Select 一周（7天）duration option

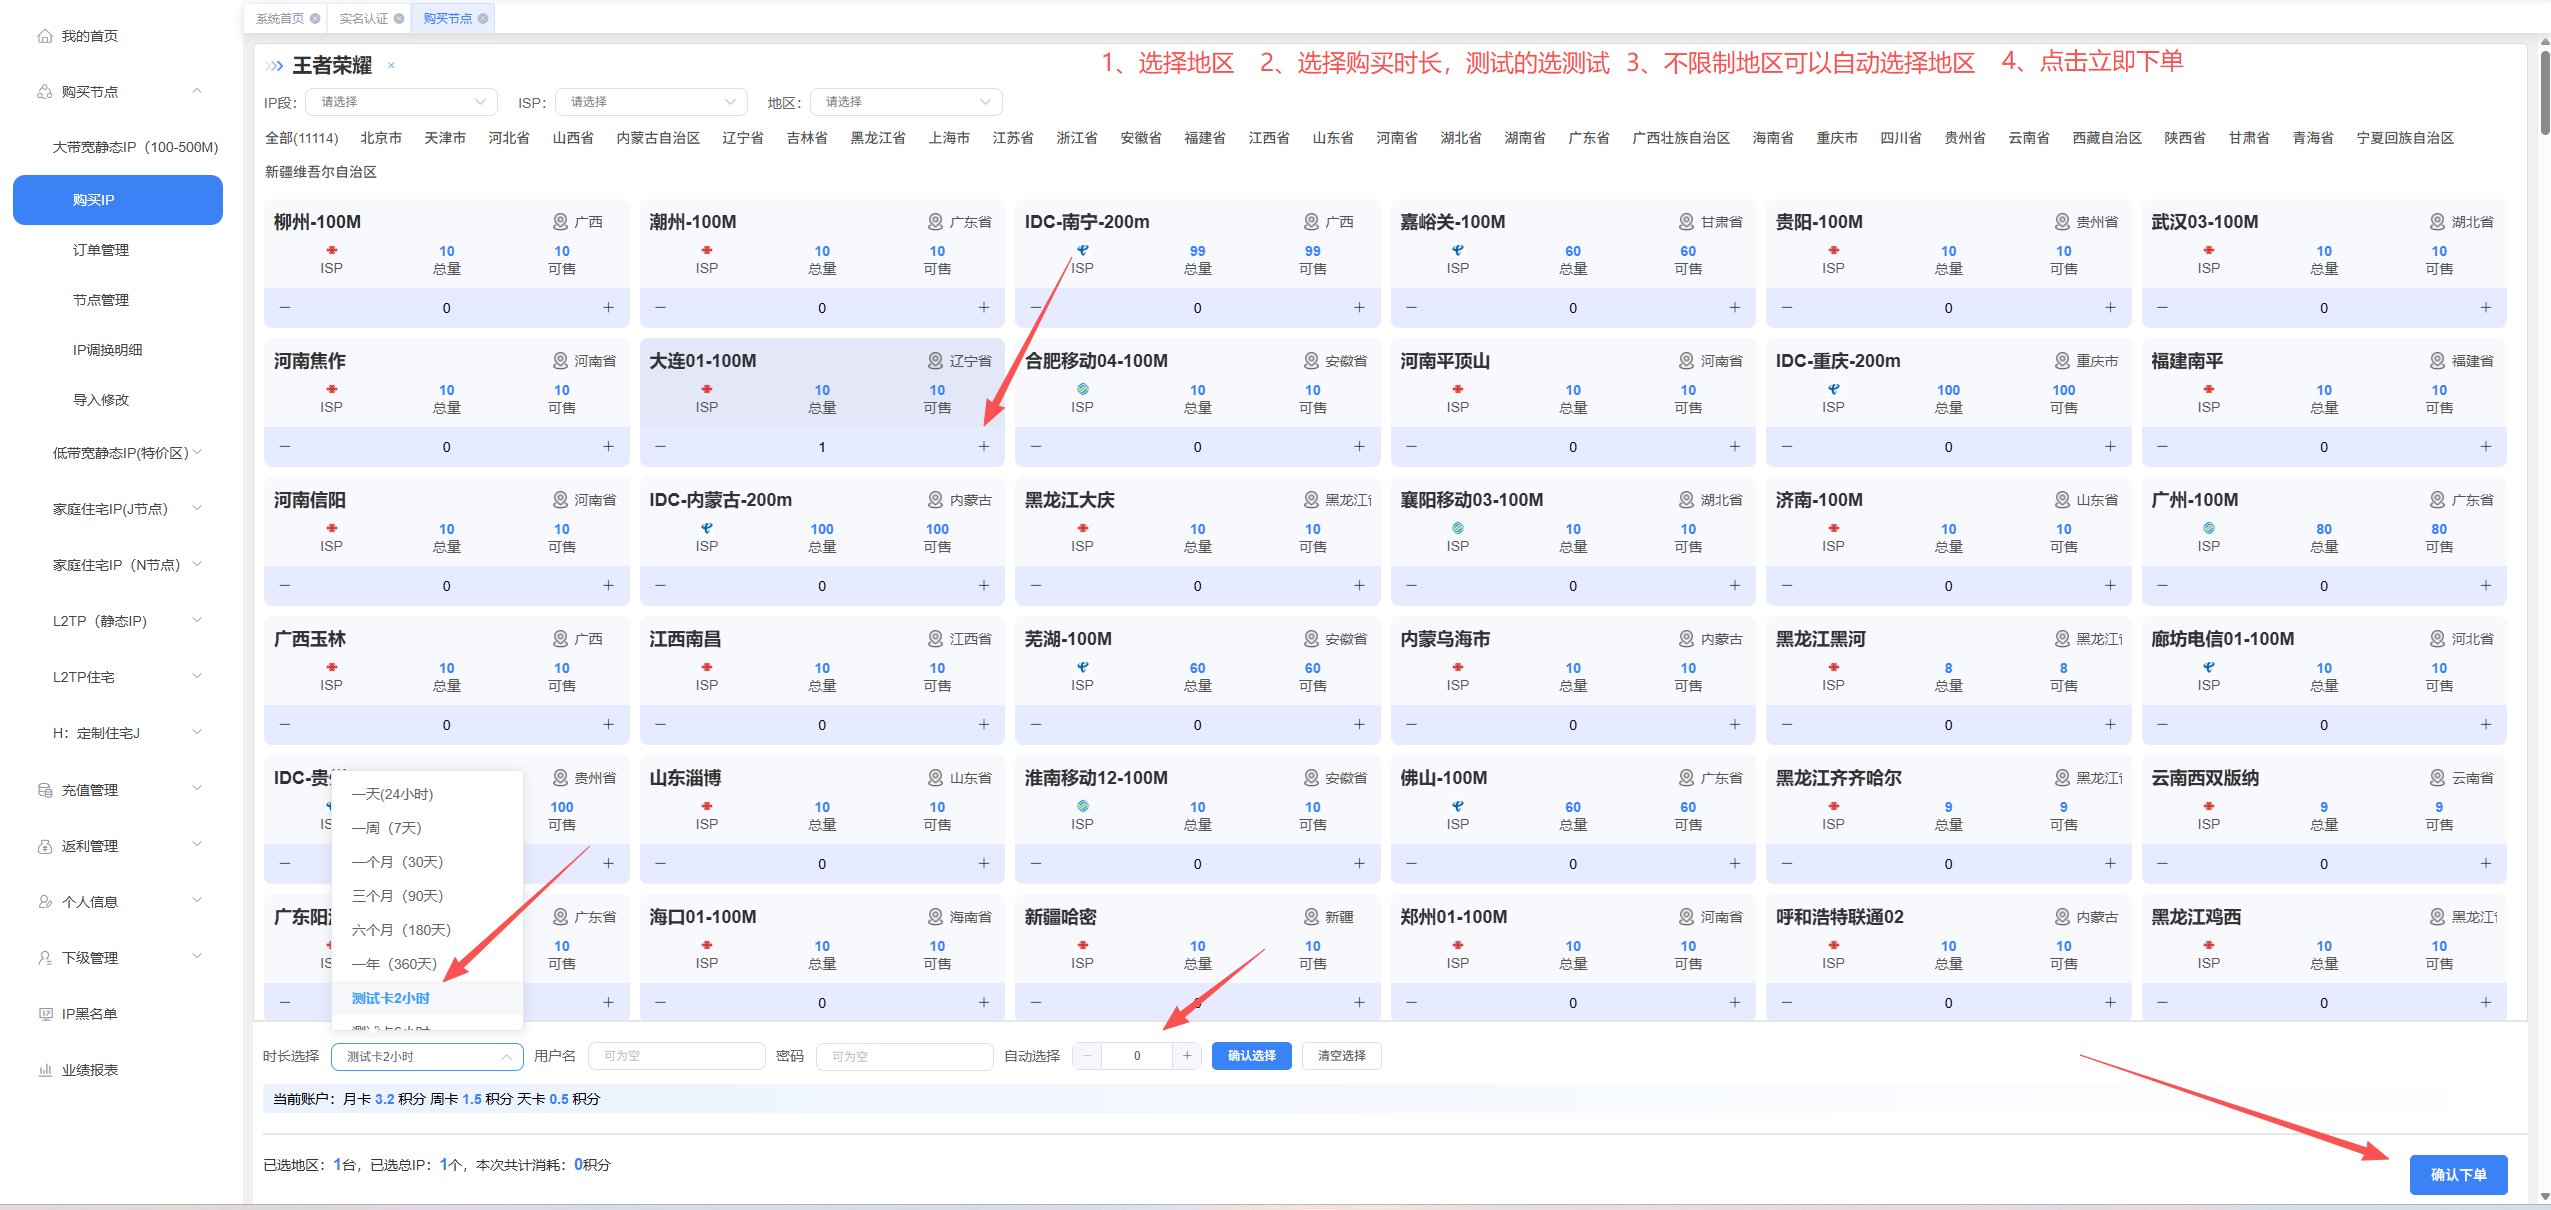point(427,828)
